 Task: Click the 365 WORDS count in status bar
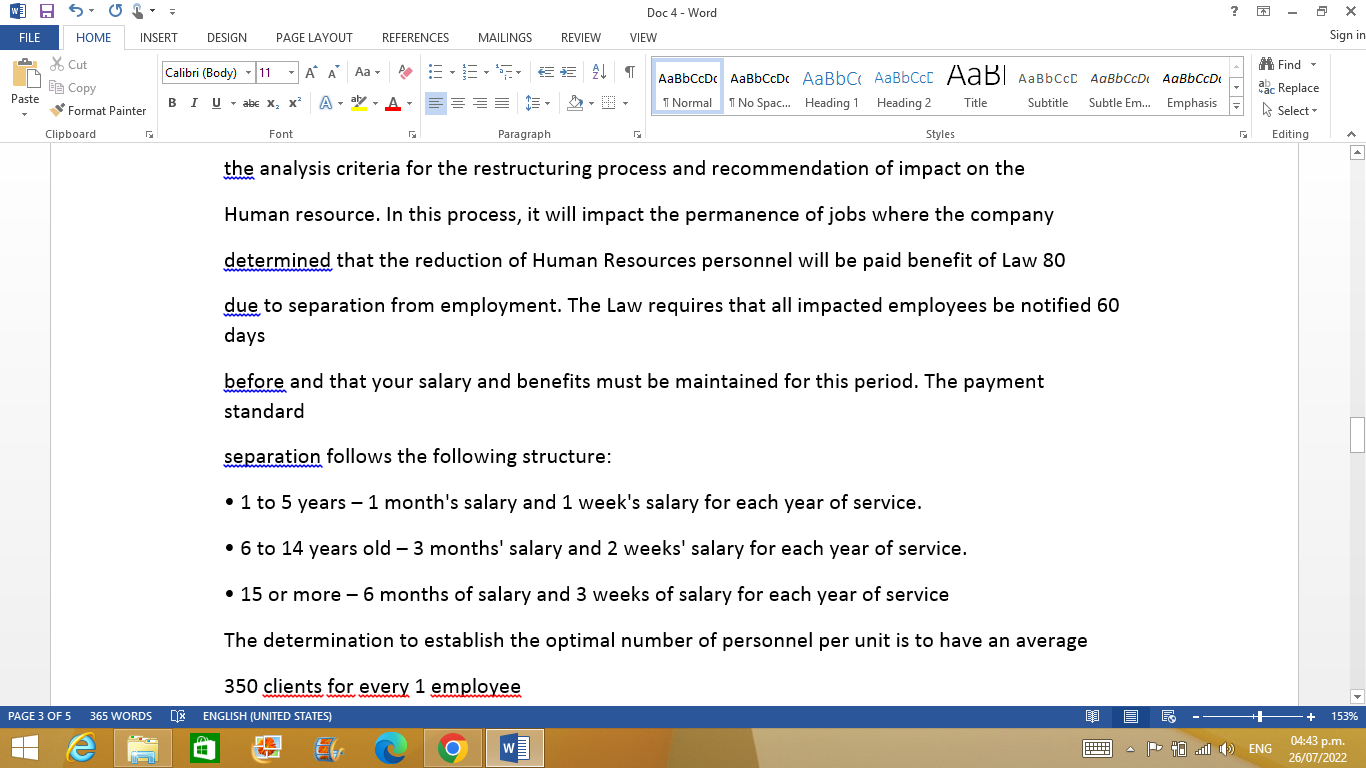[121, 716]
